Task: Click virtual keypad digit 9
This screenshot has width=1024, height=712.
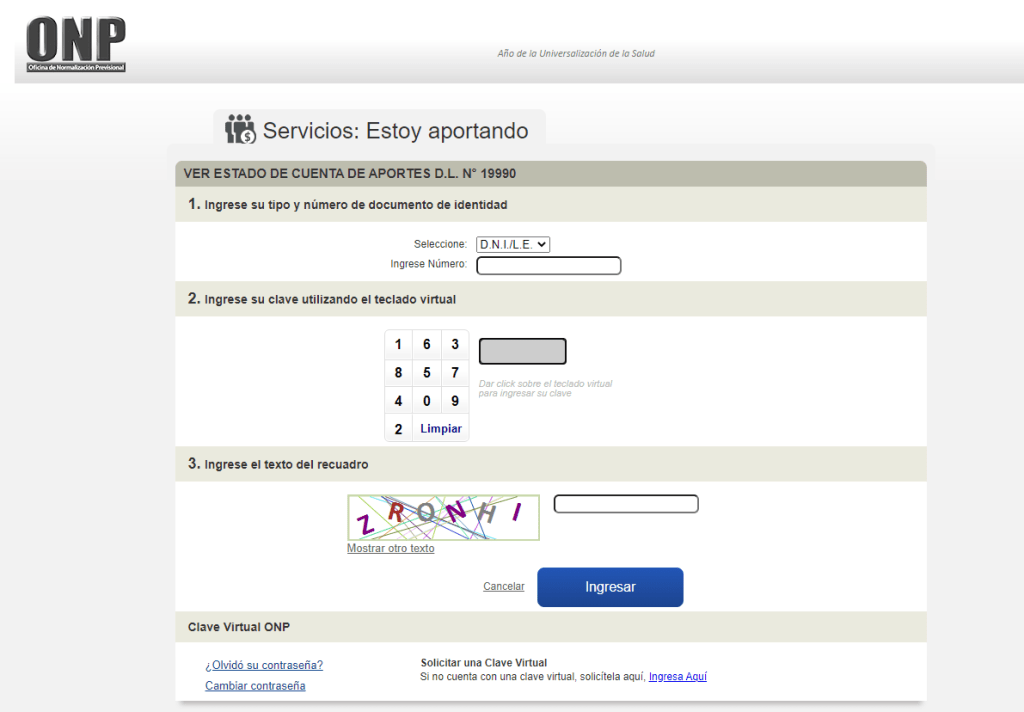Action: pos(455,401)
